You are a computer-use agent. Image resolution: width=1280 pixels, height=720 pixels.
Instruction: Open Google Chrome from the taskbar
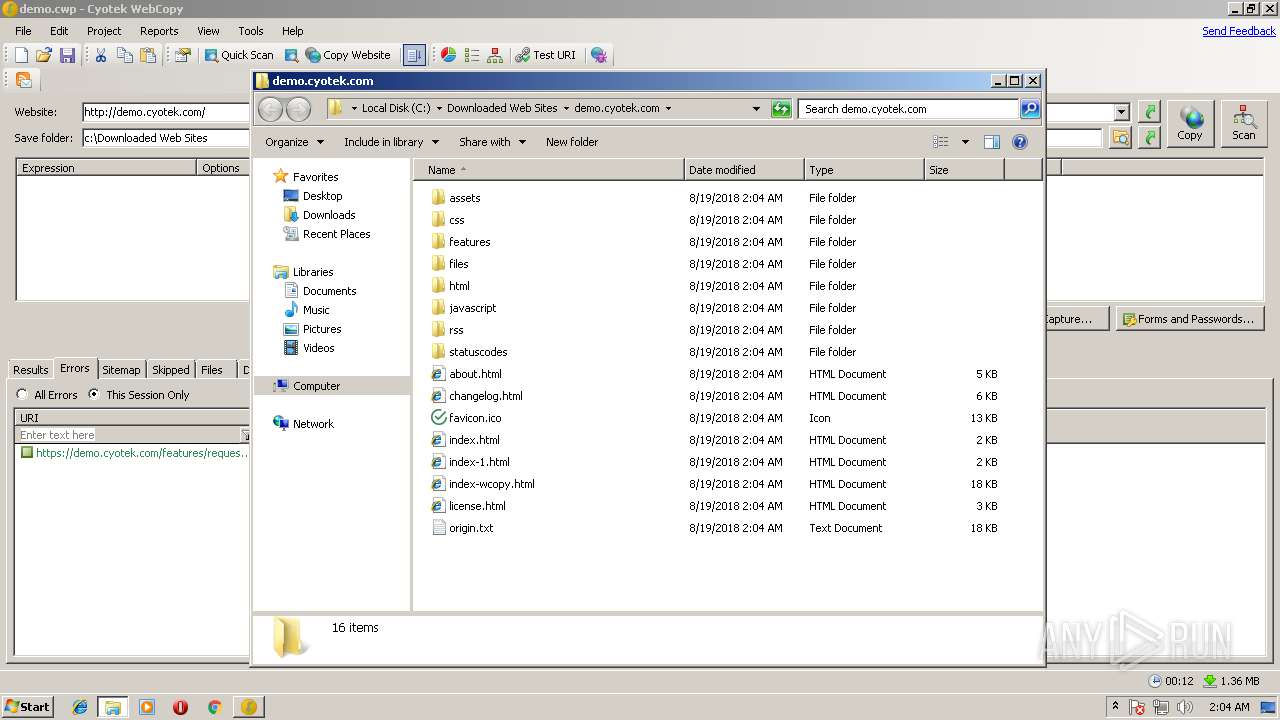point(214,707)
